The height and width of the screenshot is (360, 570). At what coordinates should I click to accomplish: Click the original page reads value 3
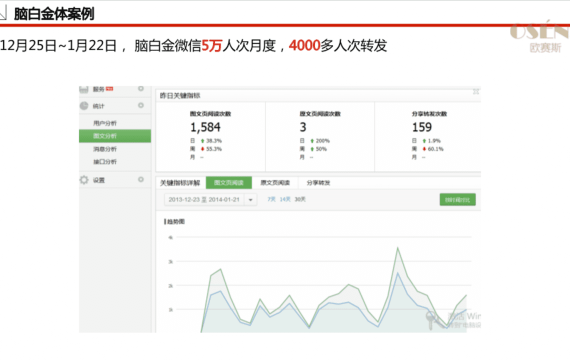tap(303, 127)
